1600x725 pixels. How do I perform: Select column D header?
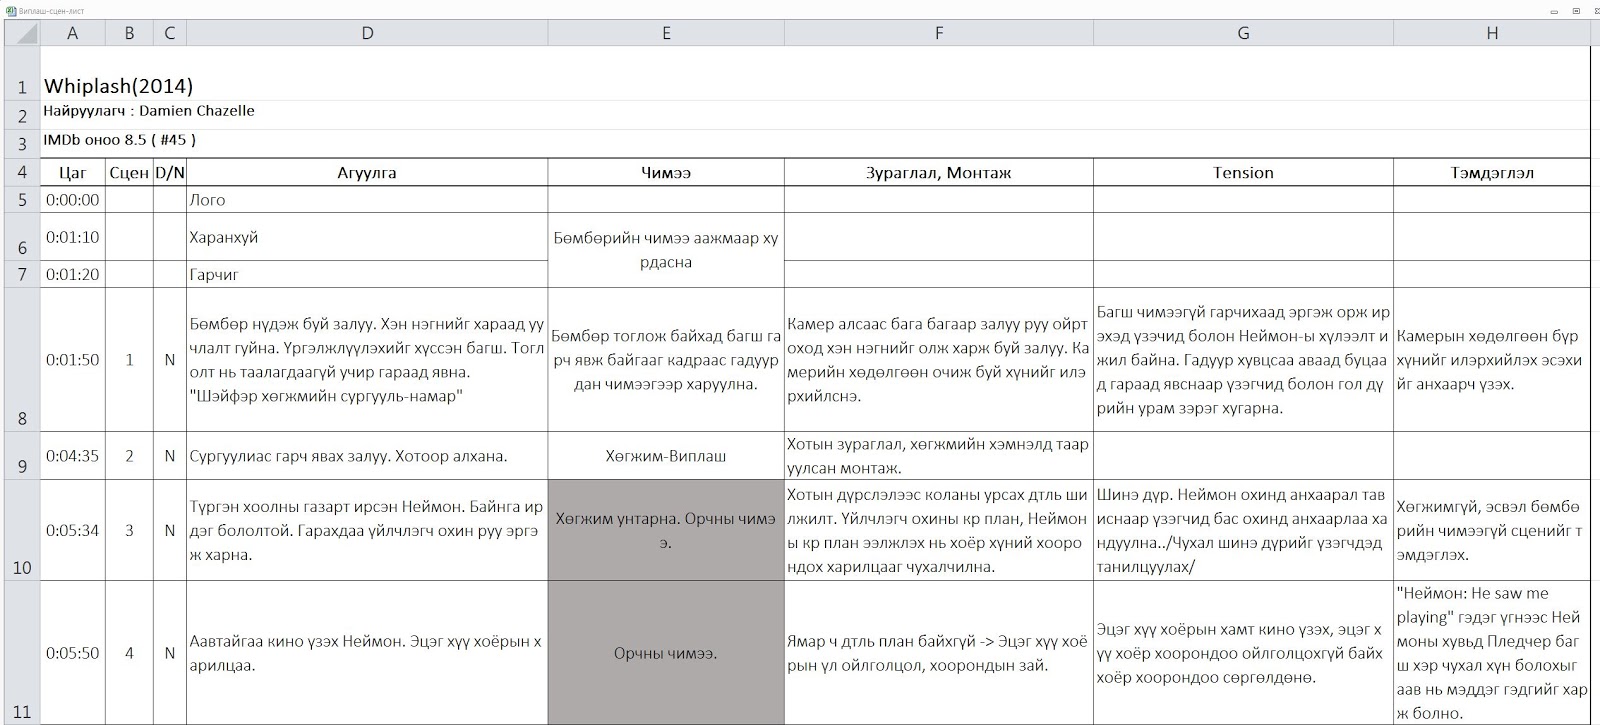coord(367,33)
